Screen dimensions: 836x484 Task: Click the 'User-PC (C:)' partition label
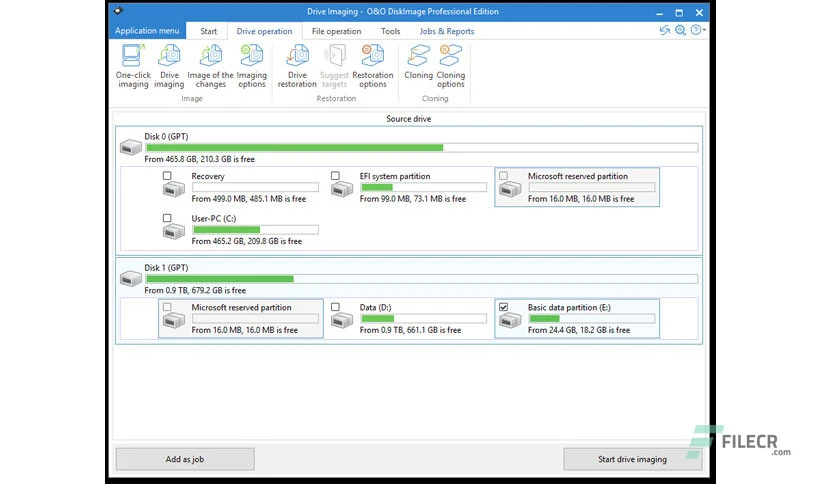point(214,219)
